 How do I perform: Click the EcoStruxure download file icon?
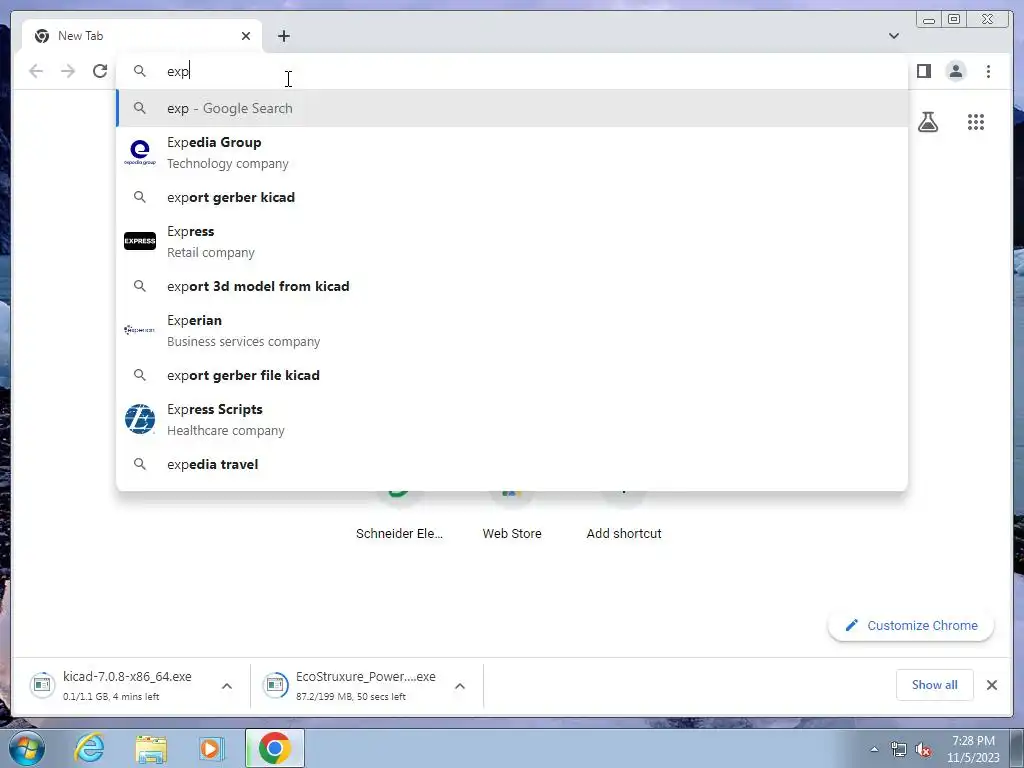pos(275,684)
